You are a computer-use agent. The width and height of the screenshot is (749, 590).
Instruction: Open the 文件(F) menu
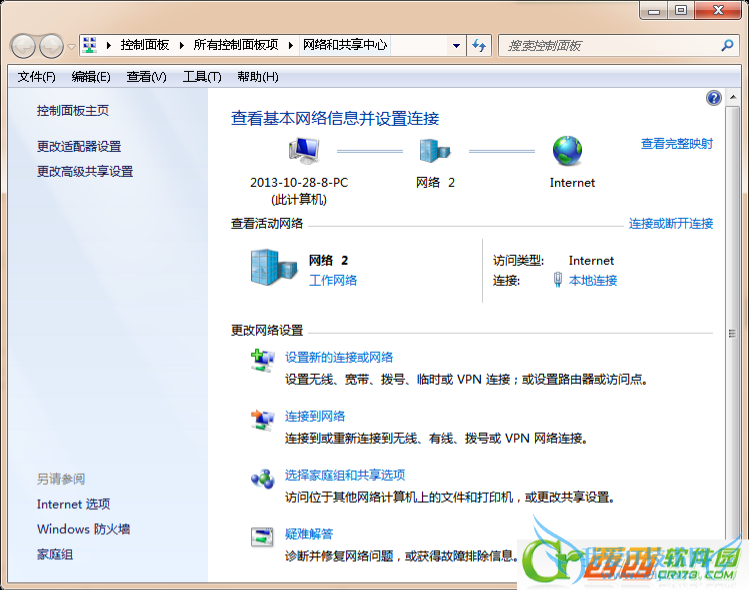tap(36, 77)
